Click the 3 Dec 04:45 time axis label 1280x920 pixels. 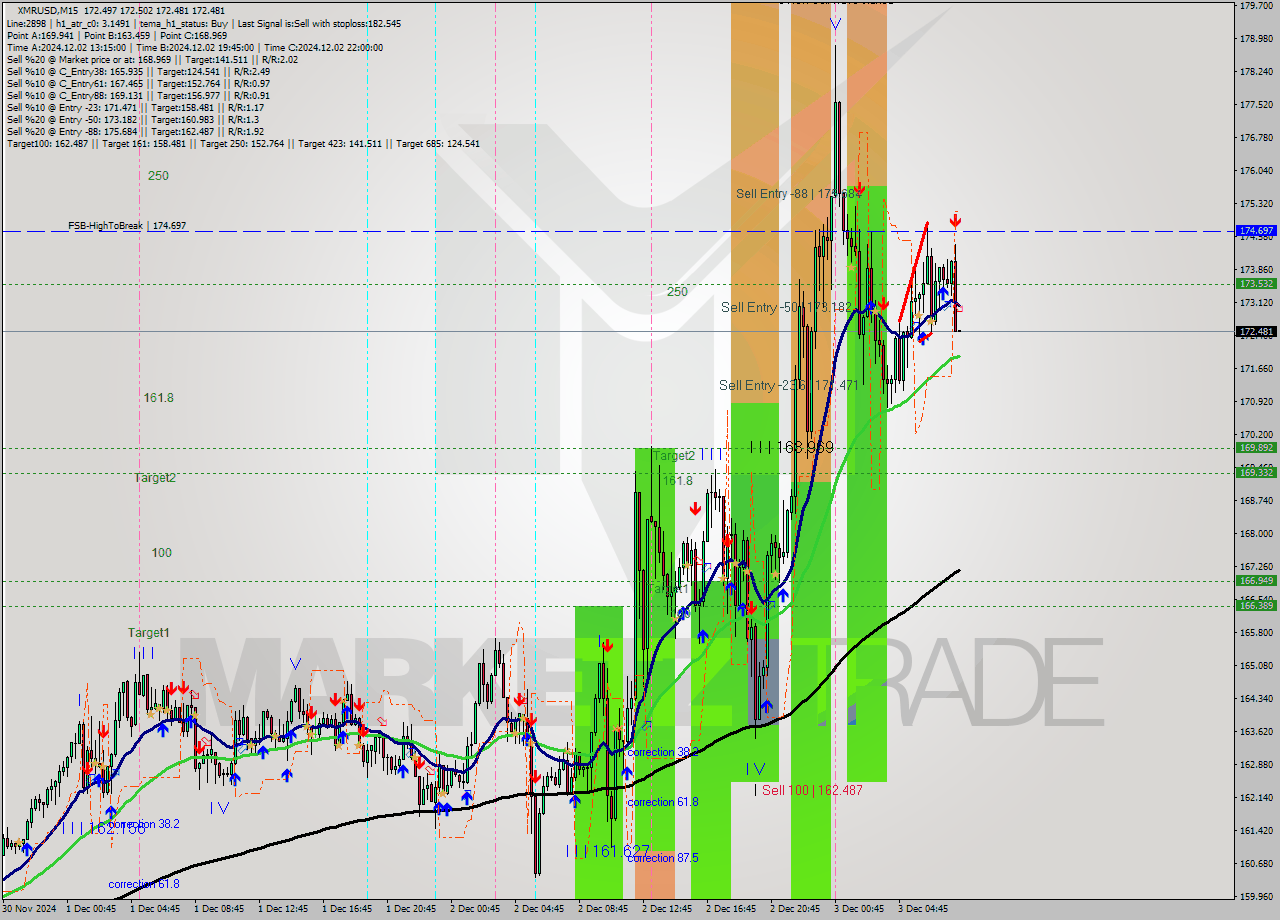(923, 909)
